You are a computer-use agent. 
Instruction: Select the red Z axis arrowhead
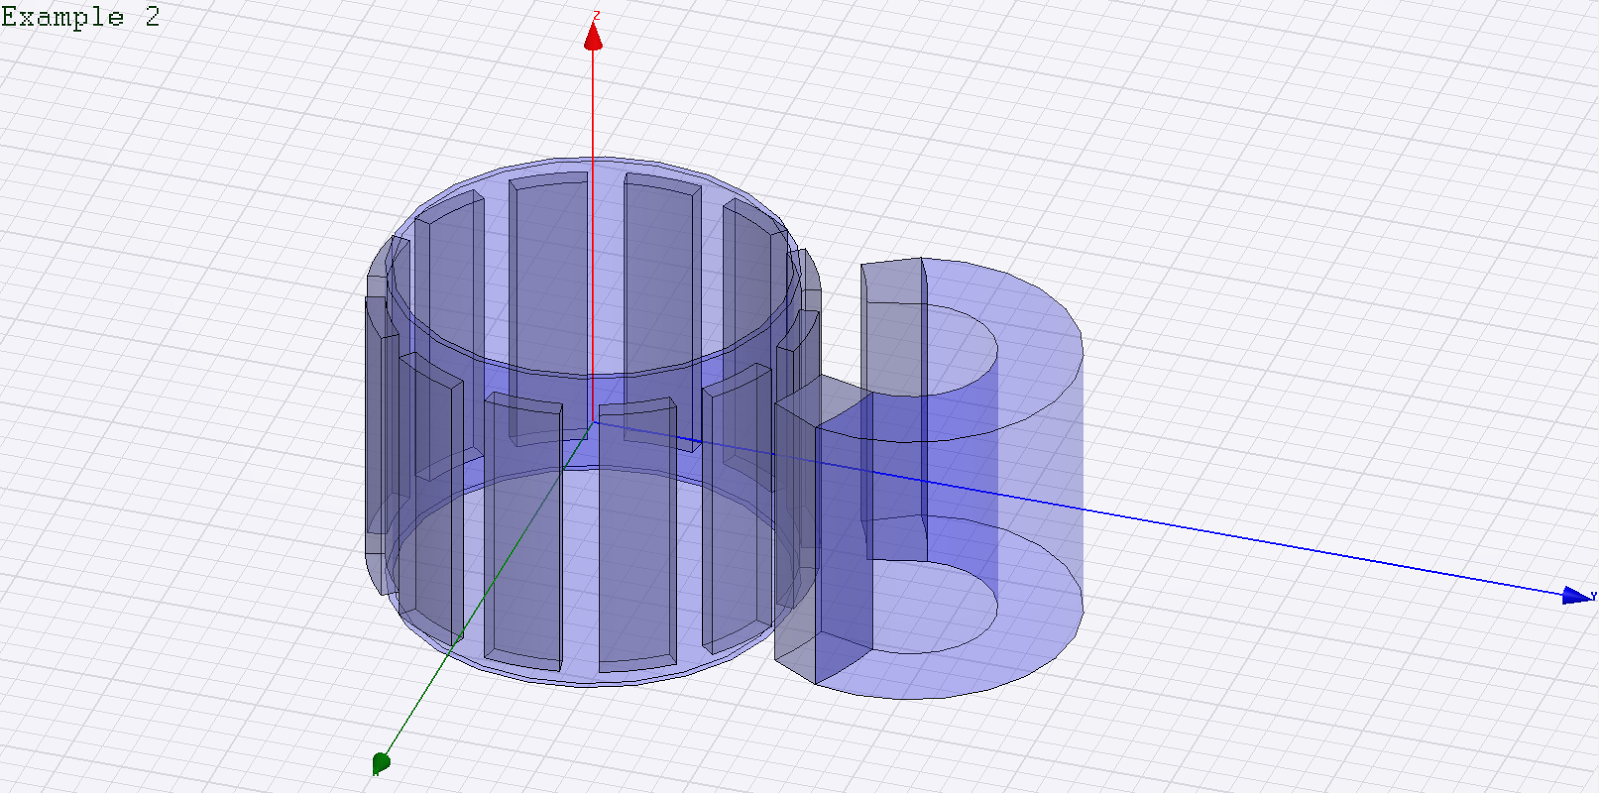click(593, 35)
